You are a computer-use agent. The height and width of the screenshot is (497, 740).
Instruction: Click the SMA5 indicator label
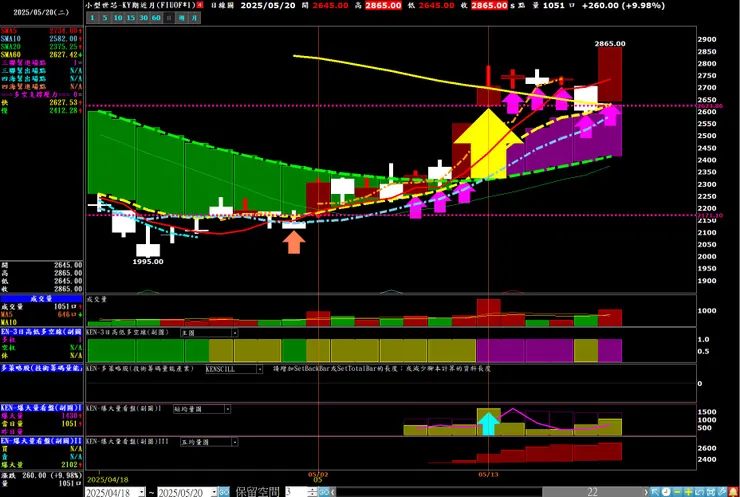(8, 31)
